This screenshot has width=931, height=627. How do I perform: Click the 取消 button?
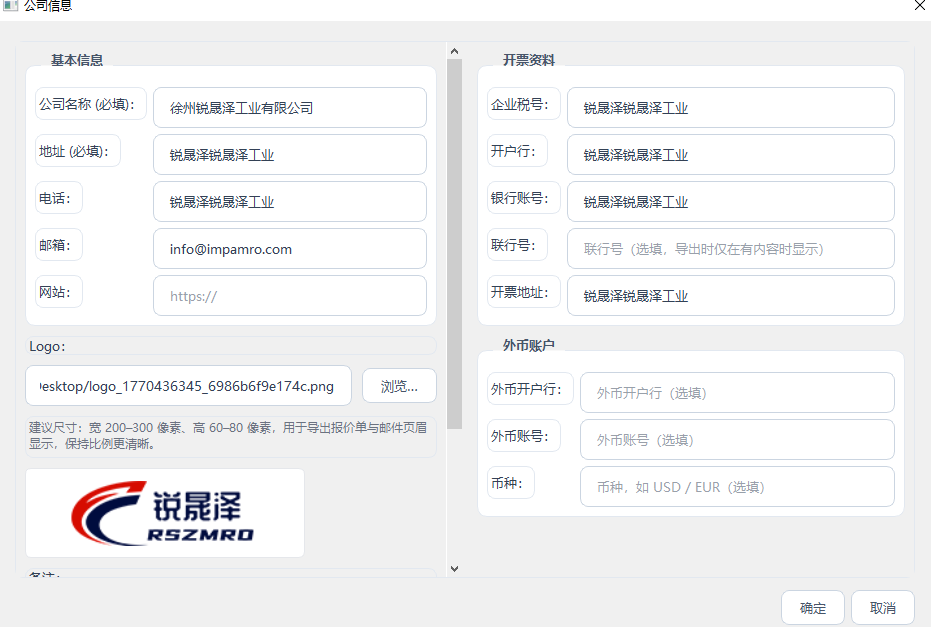(882, 607)
